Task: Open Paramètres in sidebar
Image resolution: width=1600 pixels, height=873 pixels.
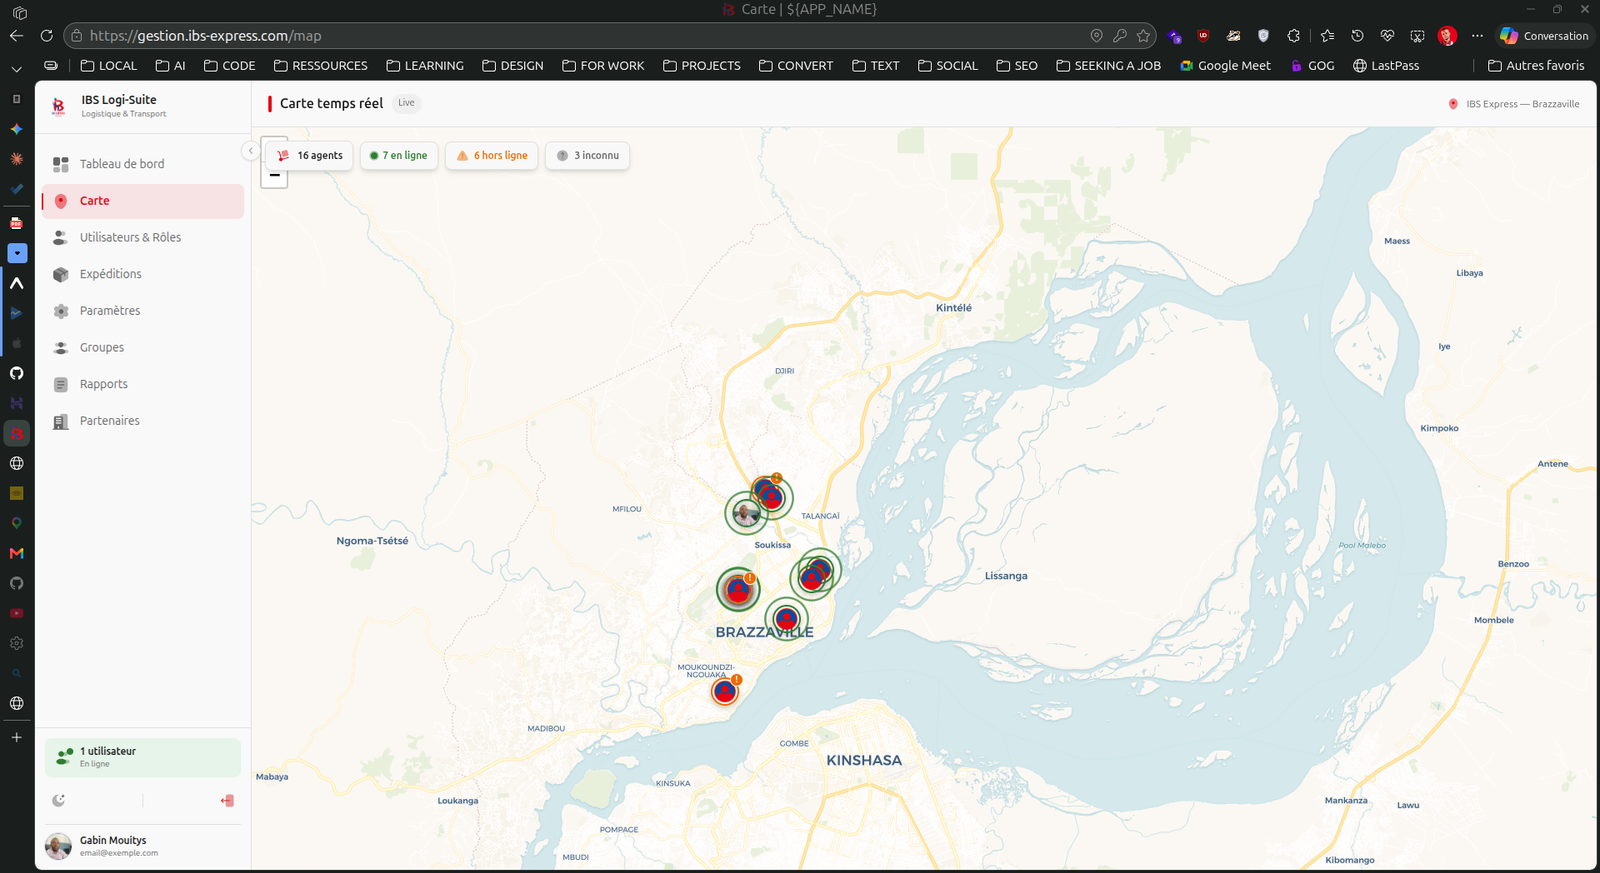Action: point(143,311)
